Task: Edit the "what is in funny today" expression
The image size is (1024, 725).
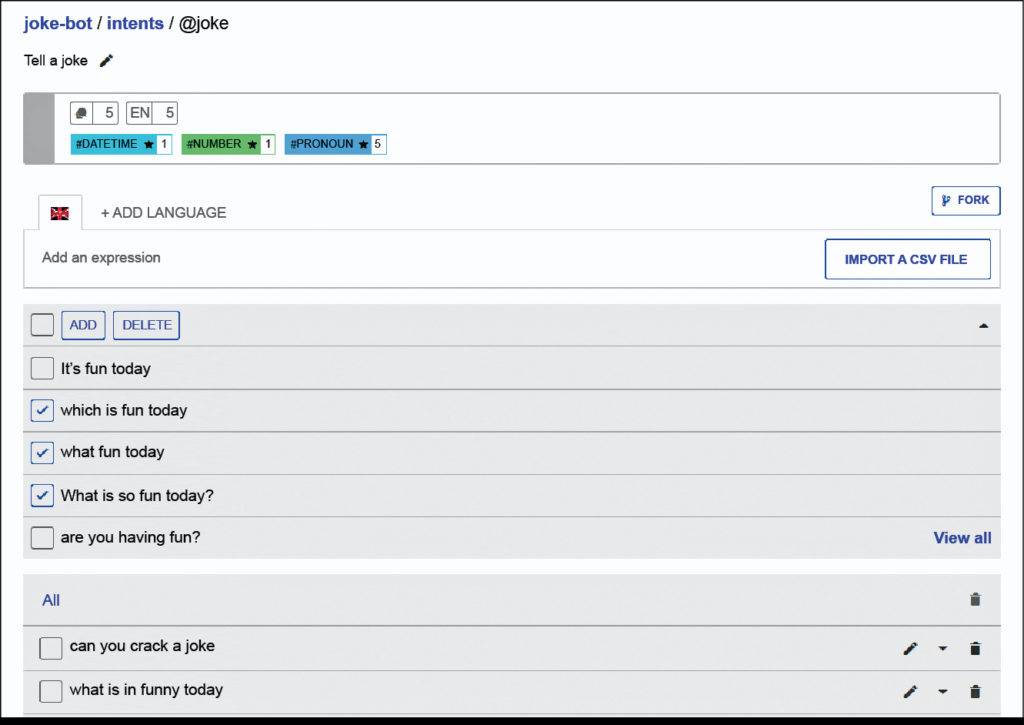Action: click(x=910, y=691)
